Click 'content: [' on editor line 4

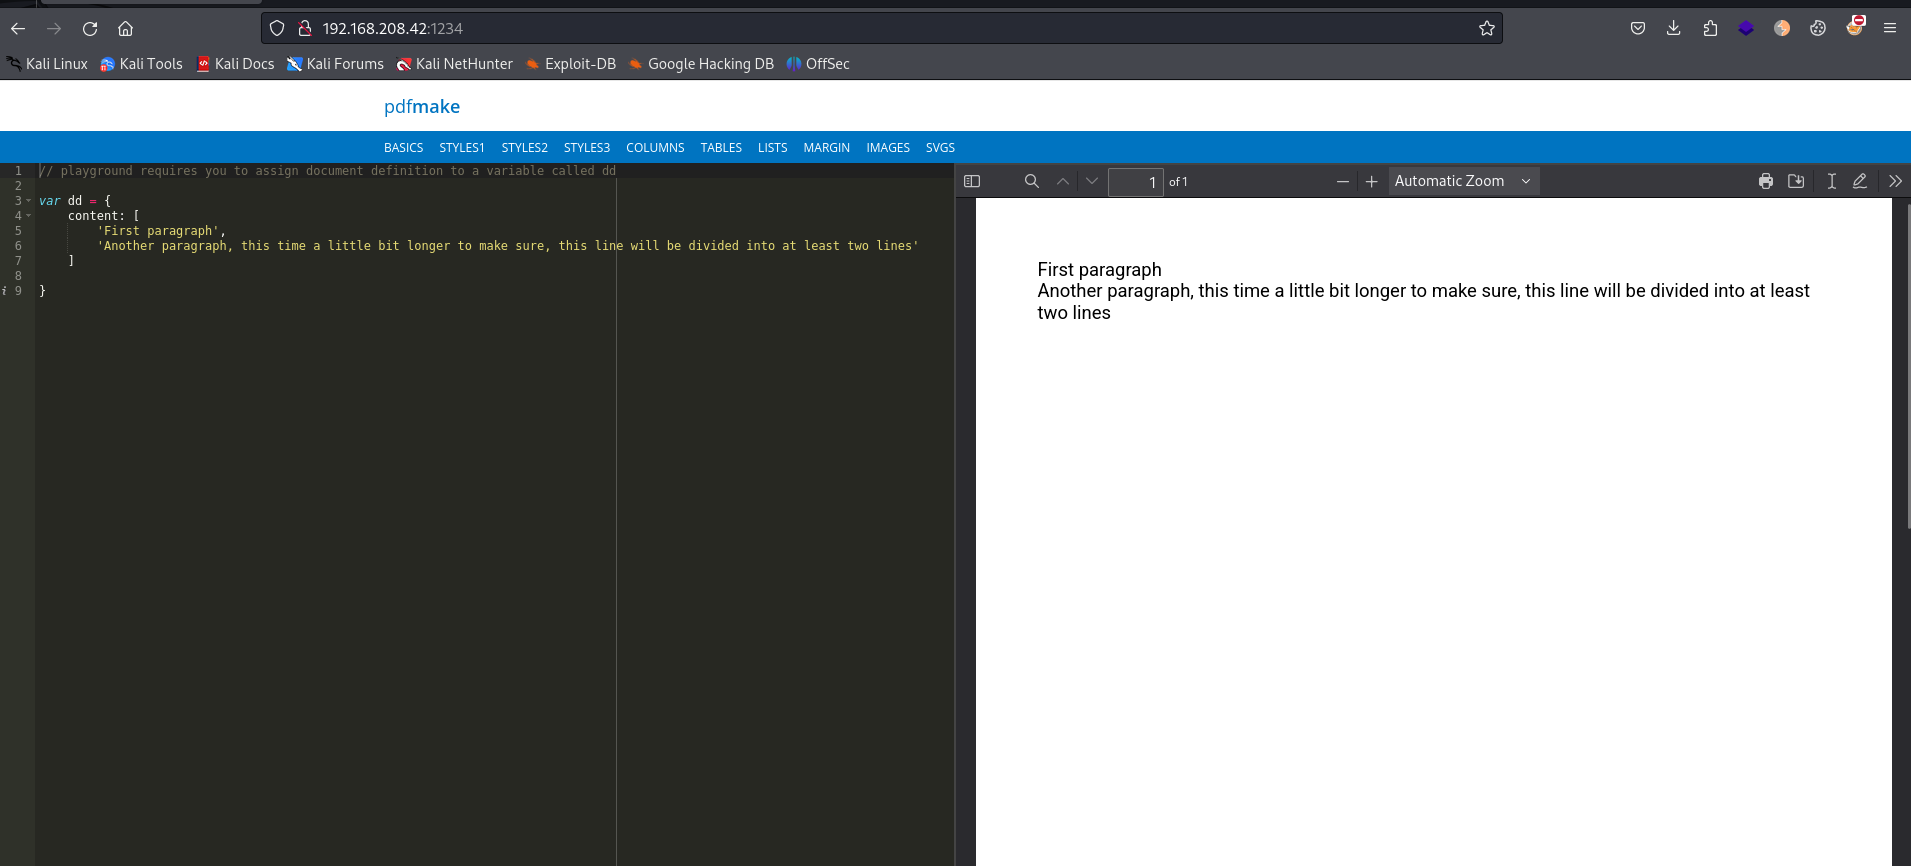point(104,216)
